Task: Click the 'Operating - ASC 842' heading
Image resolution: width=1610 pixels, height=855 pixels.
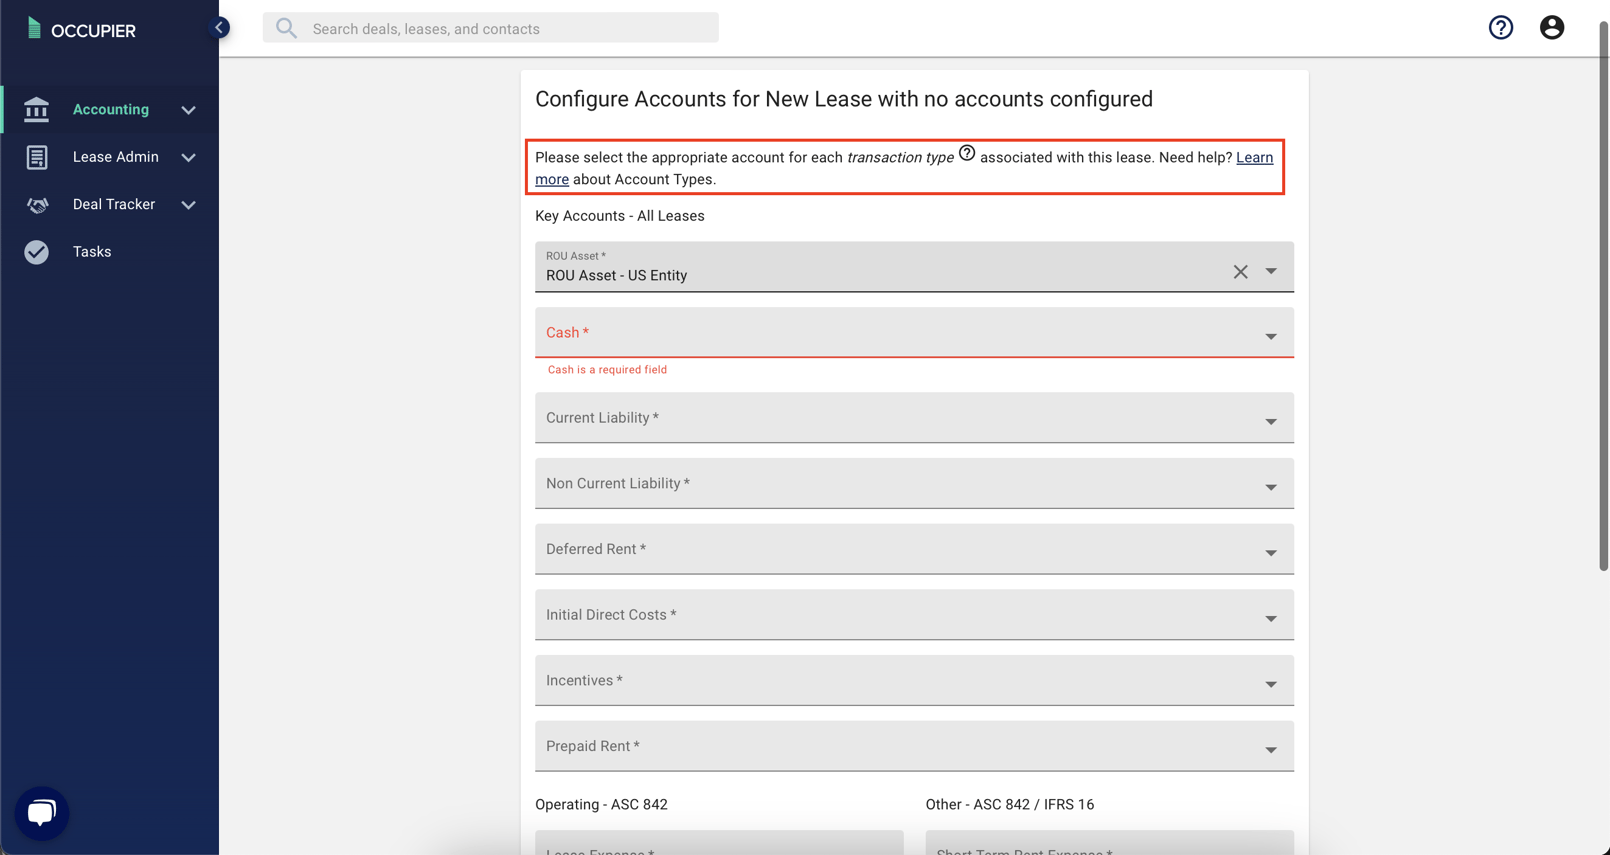Action: click(601, 804)
